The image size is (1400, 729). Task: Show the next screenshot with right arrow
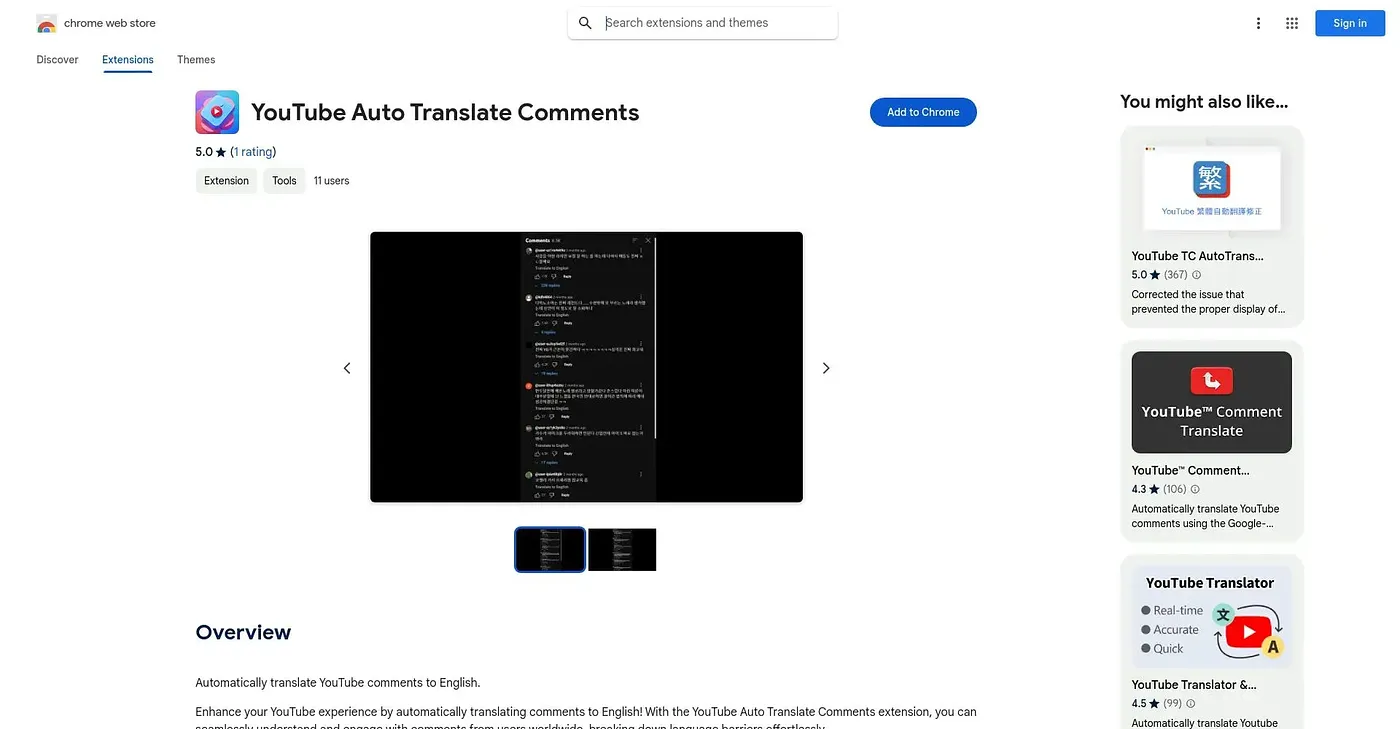826,368
